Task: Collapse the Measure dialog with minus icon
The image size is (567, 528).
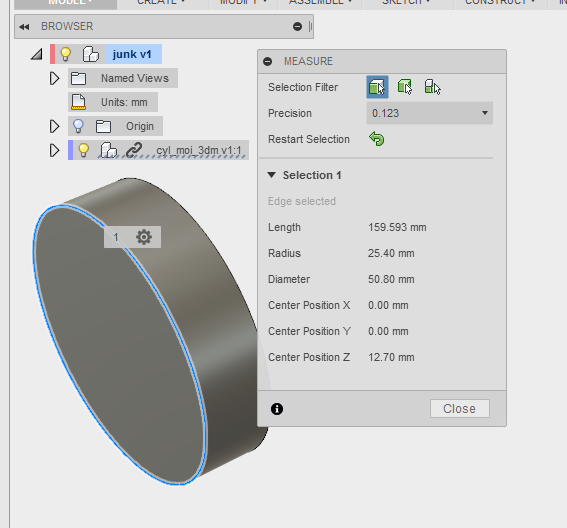Action: (268, 61)
